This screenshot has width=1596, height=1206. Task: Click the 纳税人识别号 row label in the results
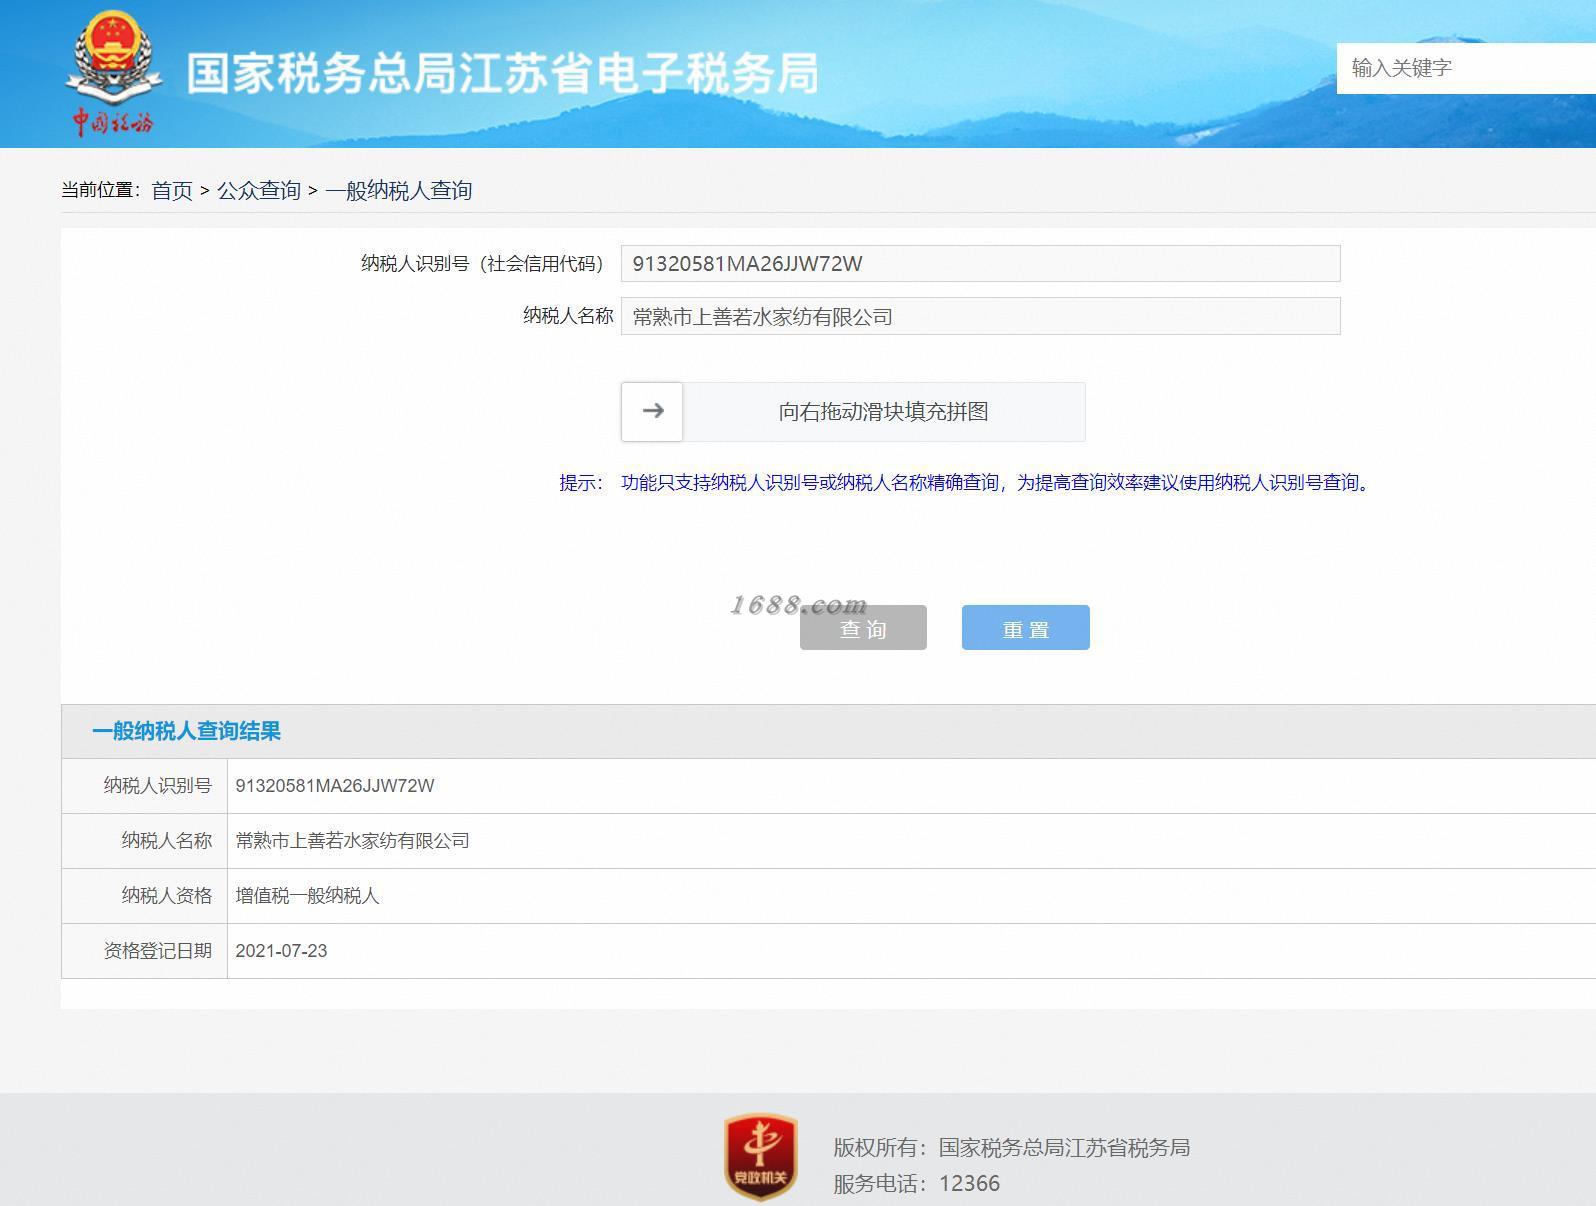tap(158, 786)
